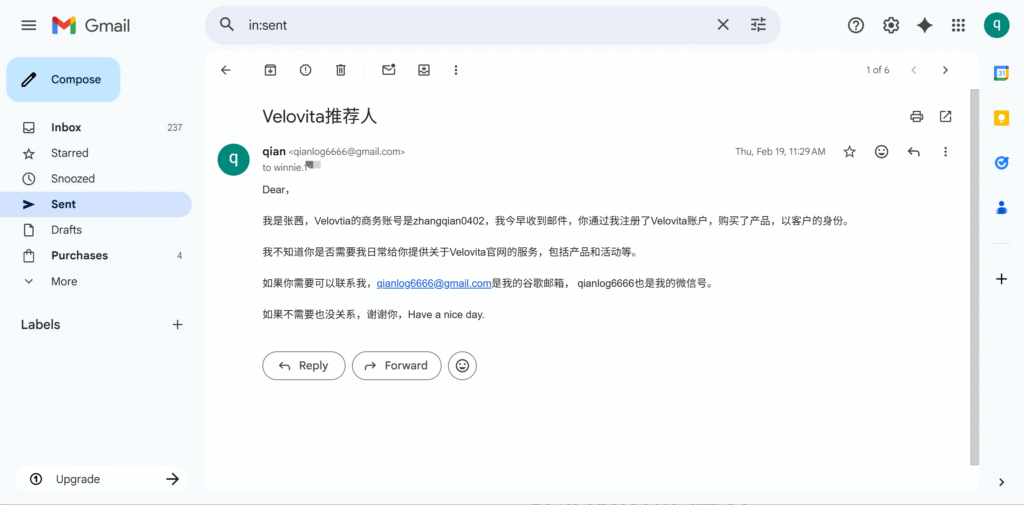1024x505 pixels.
Task: Star this message
Action: point(849,152)
